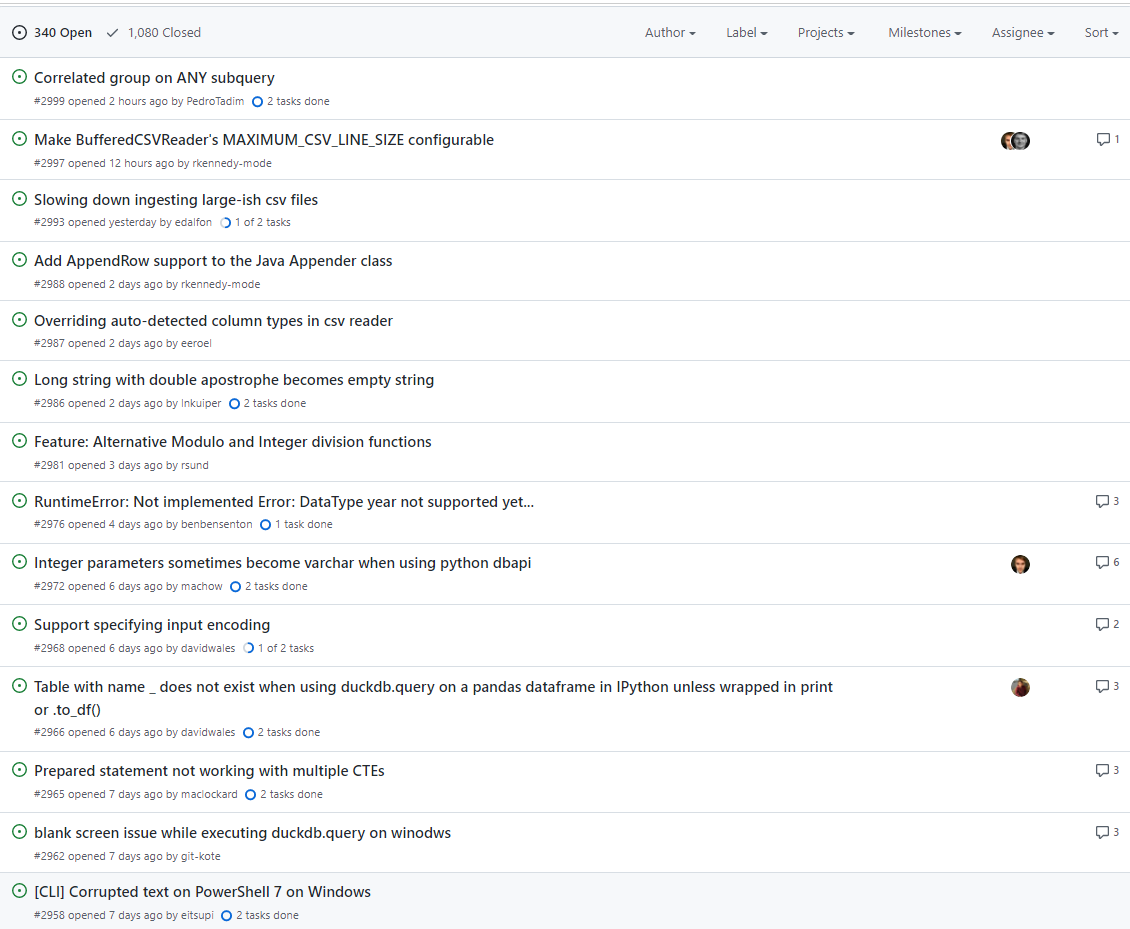The width and height of the screenshot is (1130, 929).
Task: Click the assignee avatar on issue #2972
Action: pyautogui.click(x=1020, y=564)
